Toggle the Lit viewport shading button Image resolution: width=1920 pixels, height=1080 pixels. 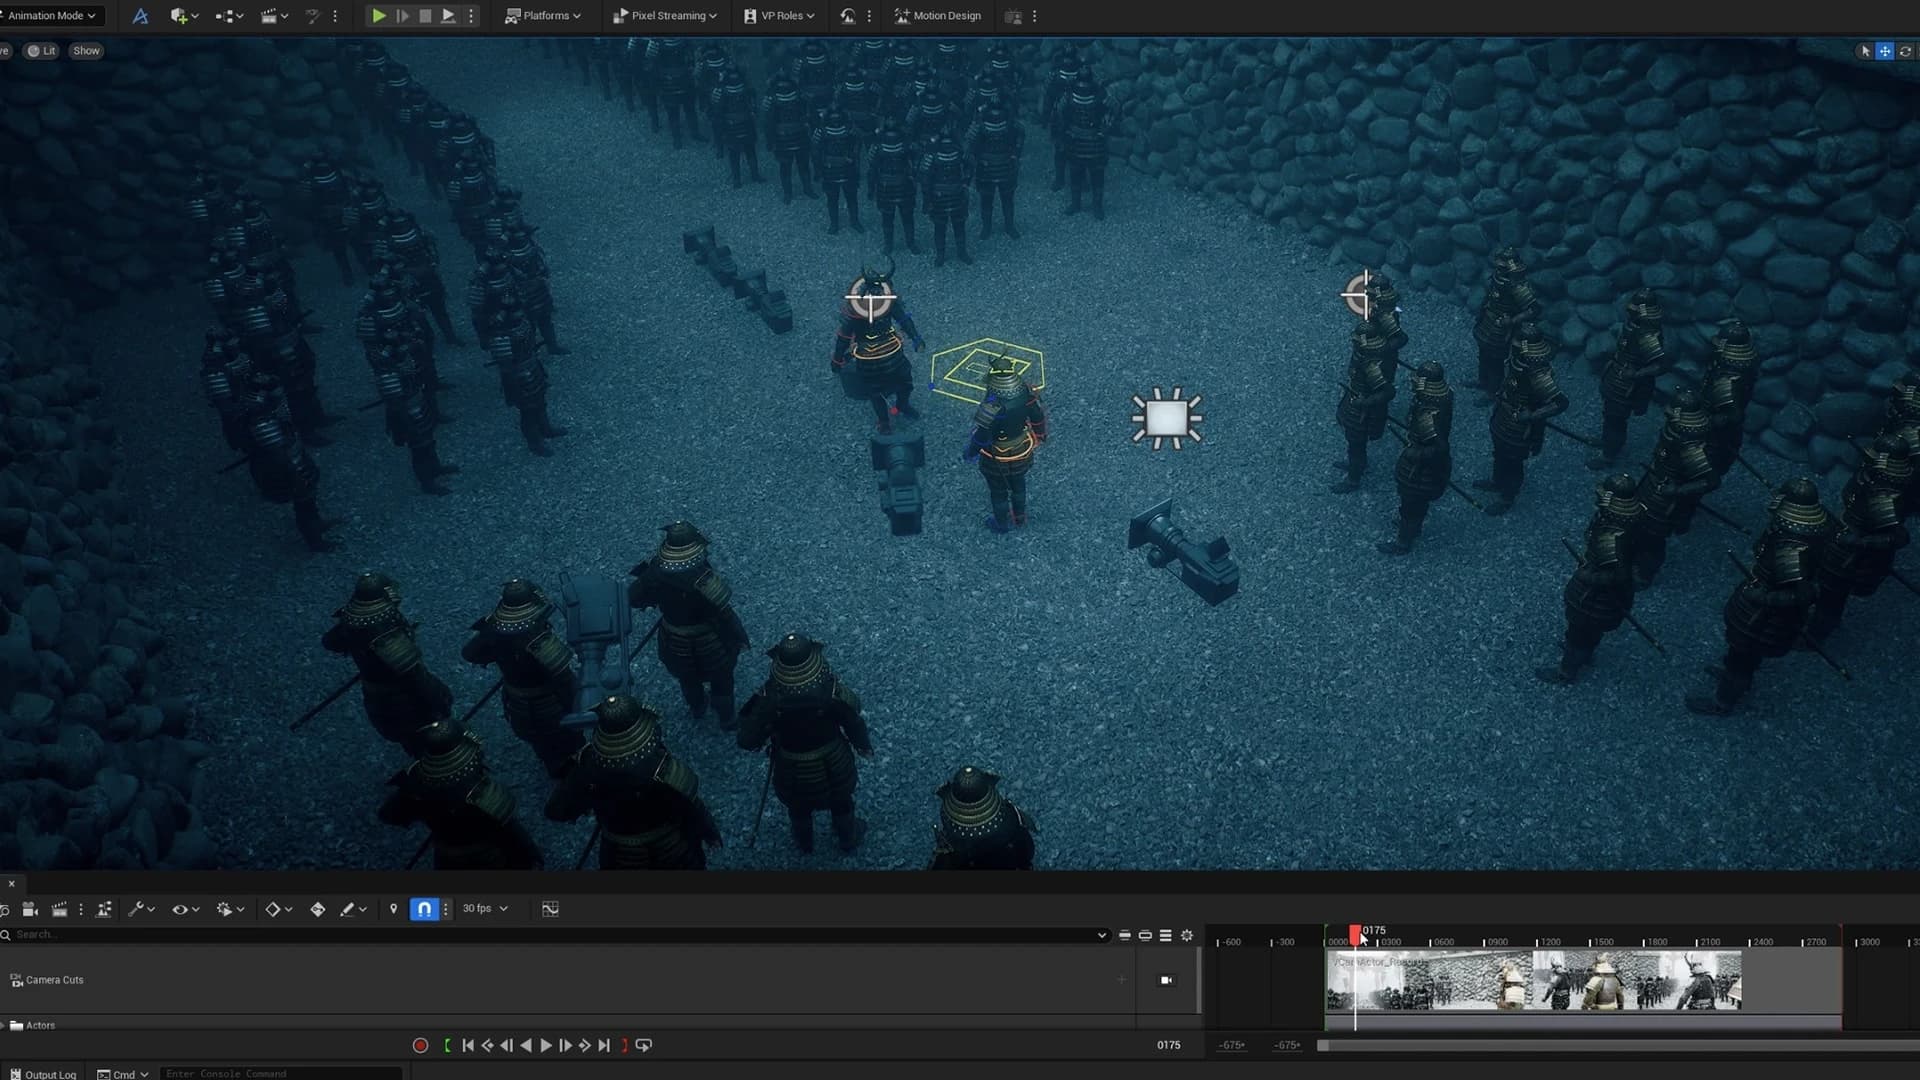pyautogui.click(x=42, y=50)
